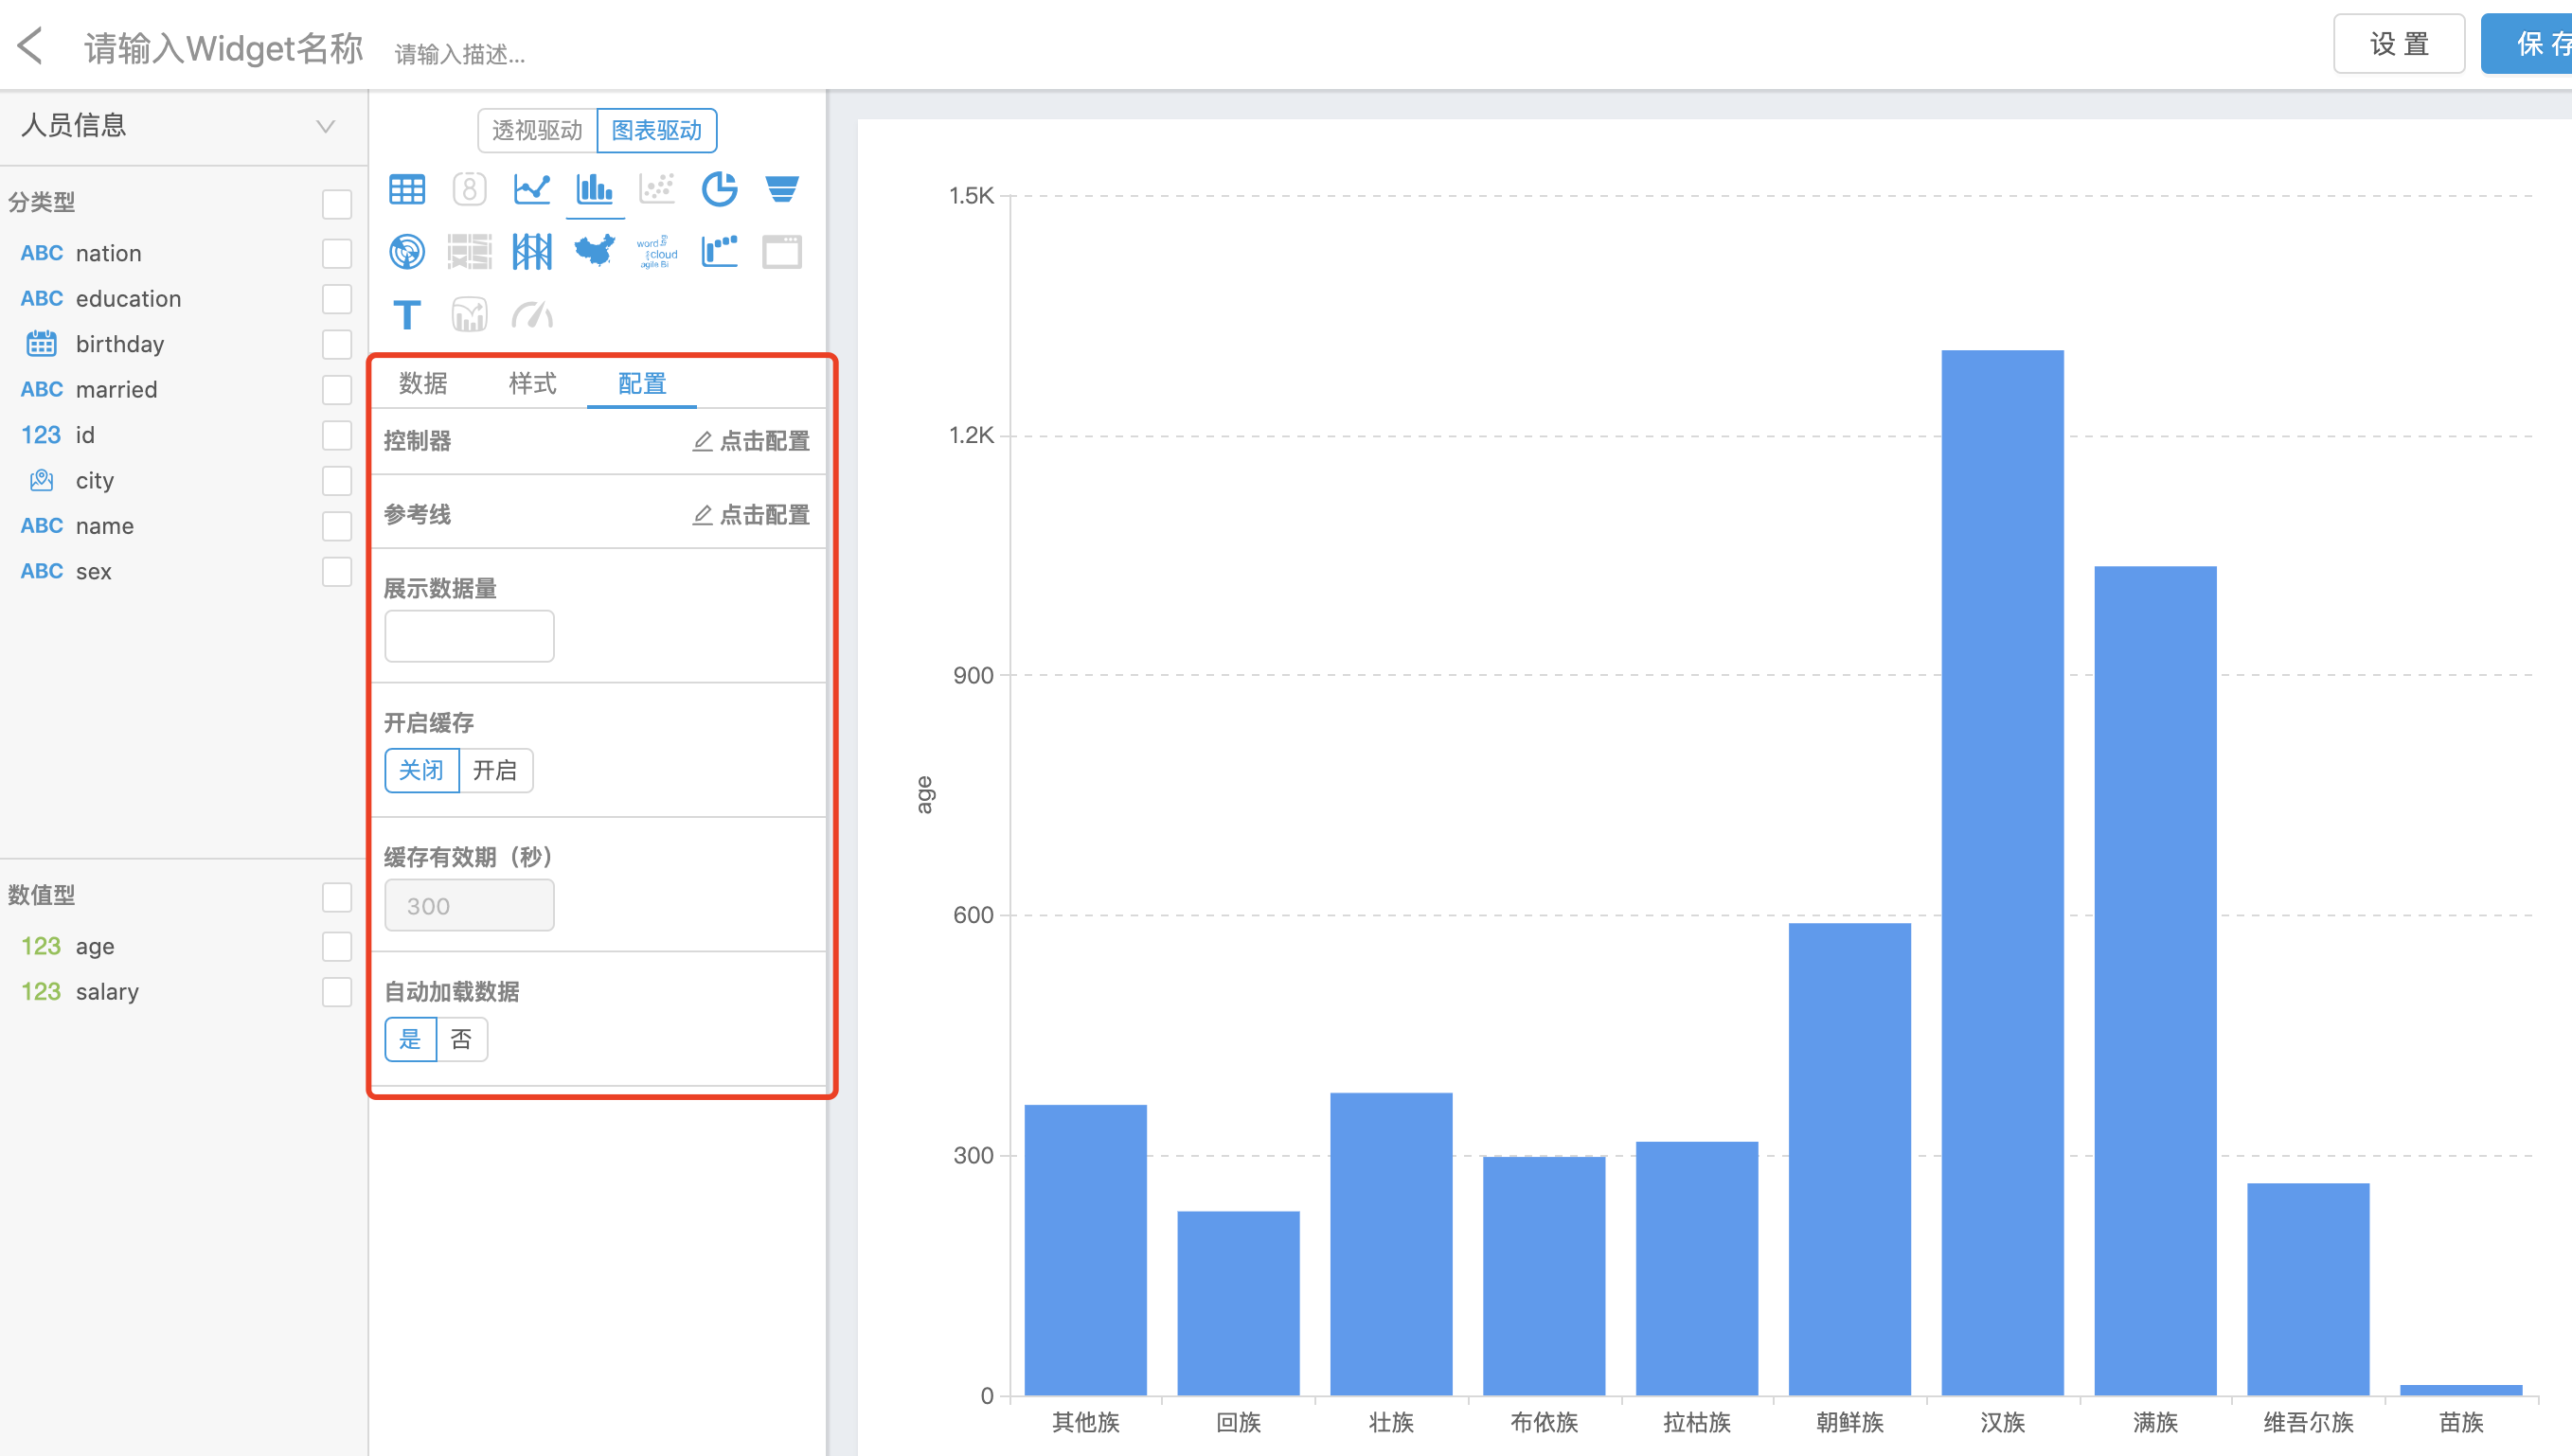Click the 展示数据量 input box
This screenshot has width=2572, height=1456.
(469, 636)
